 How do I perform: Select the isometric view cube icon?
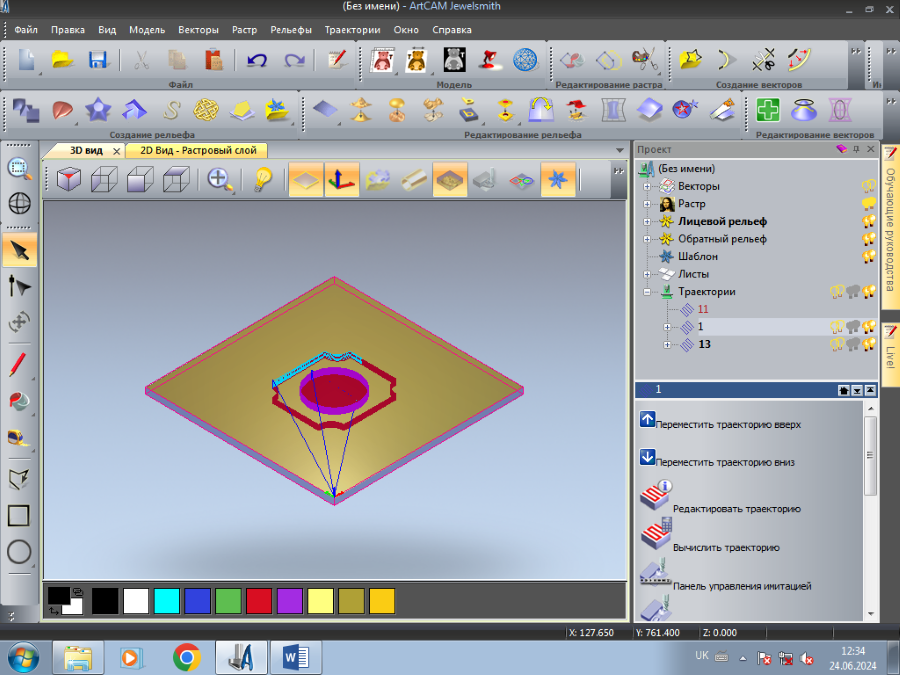pos(69,180)
